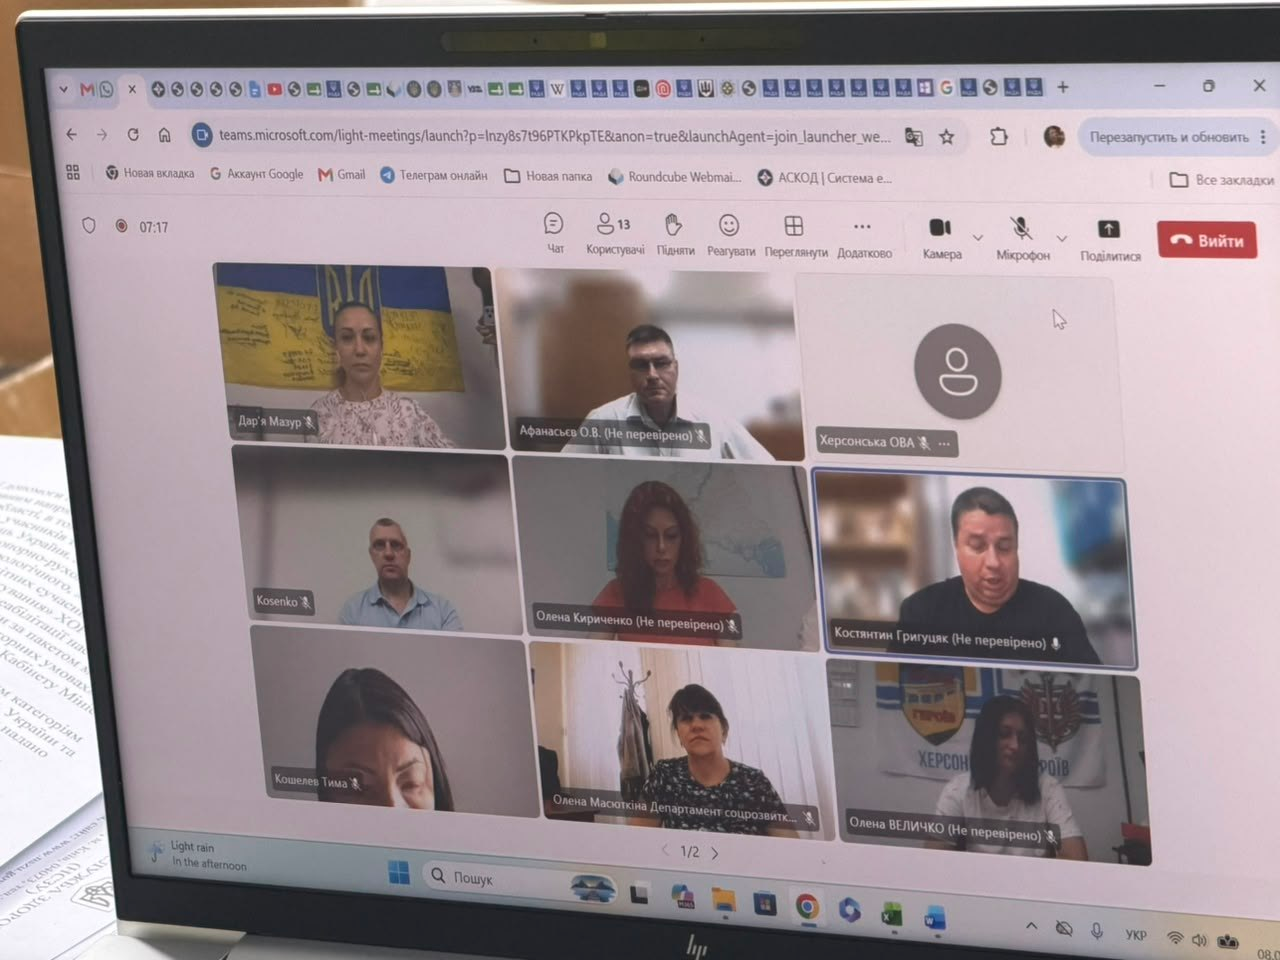Open Word from the taskbar
1280x960 pixels.
[x=934, y=917]
